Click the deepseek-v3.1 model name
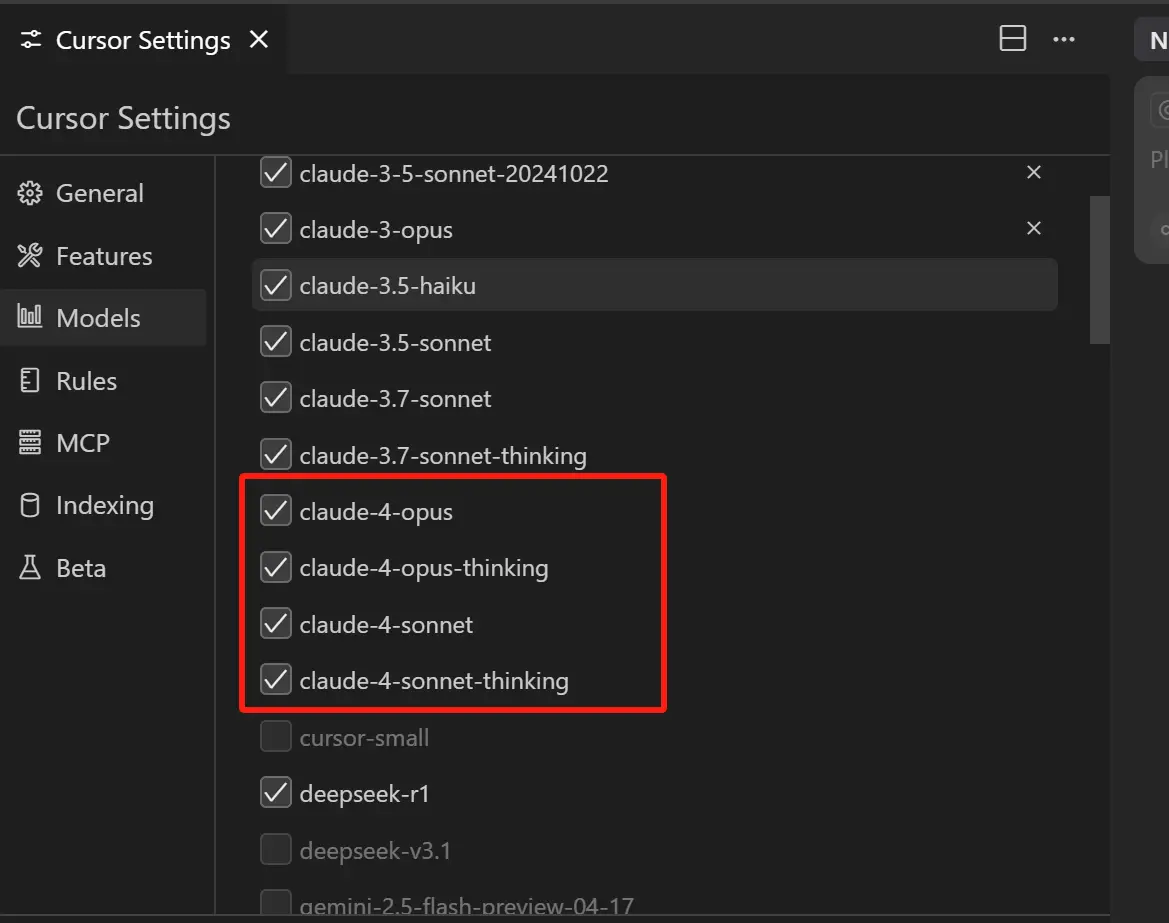 (x=375, y=851)
